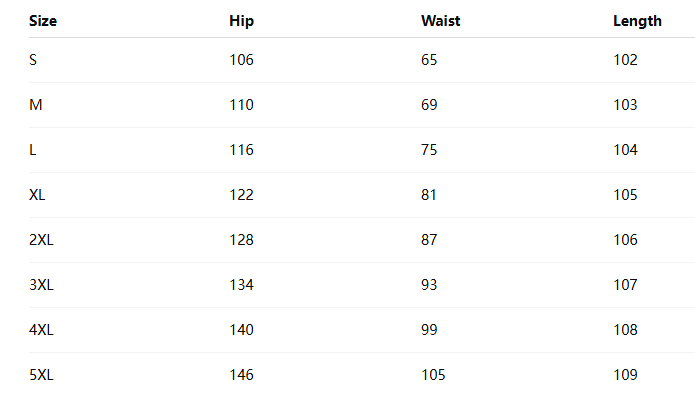Click the Length column header
695x412 pixels.
(637, 21)
